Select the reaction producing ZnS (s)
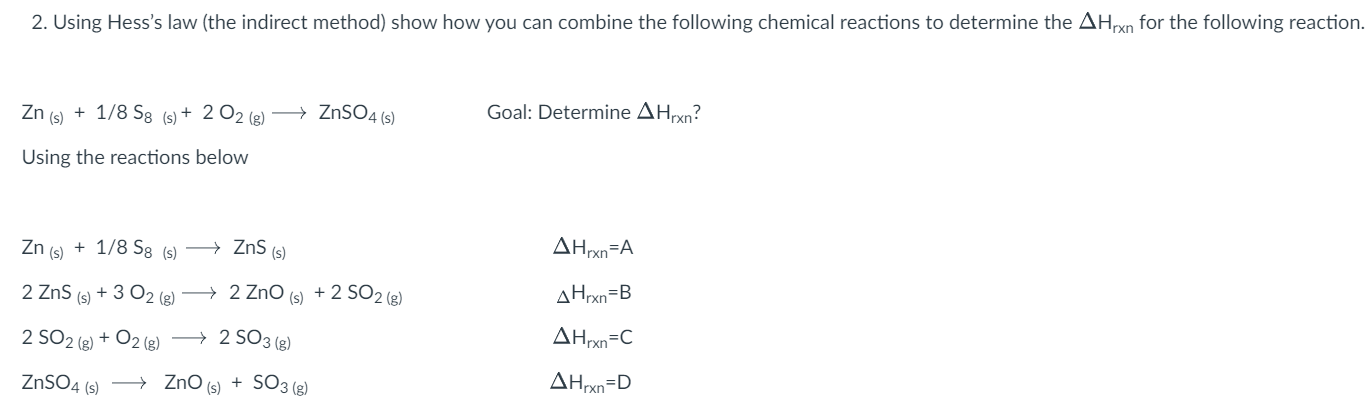Image resolution: width=1369 pixels, height=414 pixels. [155, 247]
